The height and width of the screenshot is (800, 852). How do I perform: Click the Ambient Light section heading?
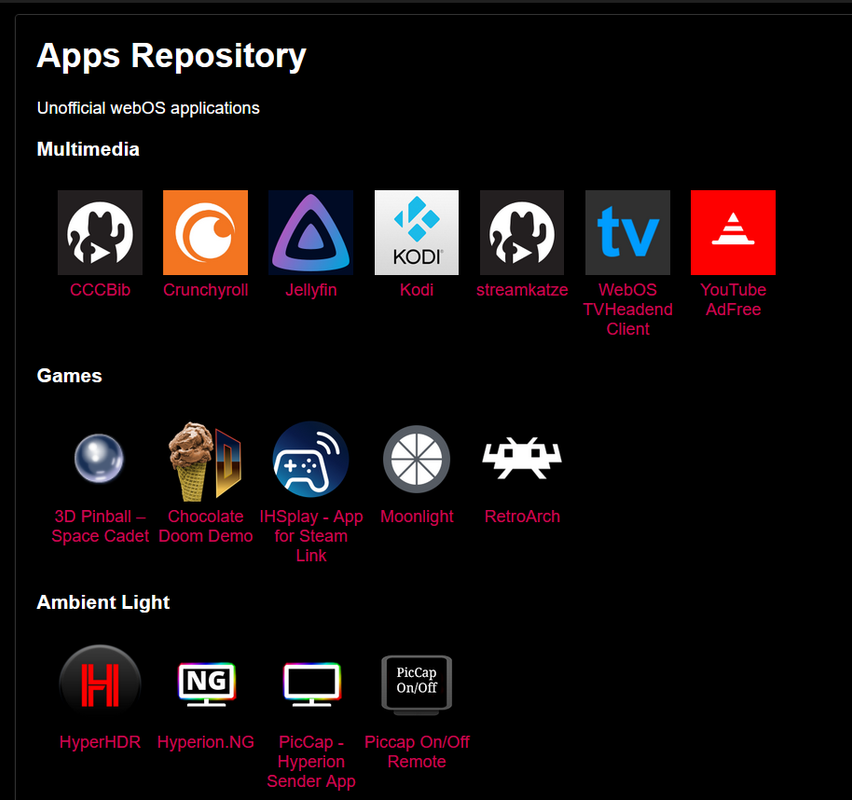coord(103,602)
